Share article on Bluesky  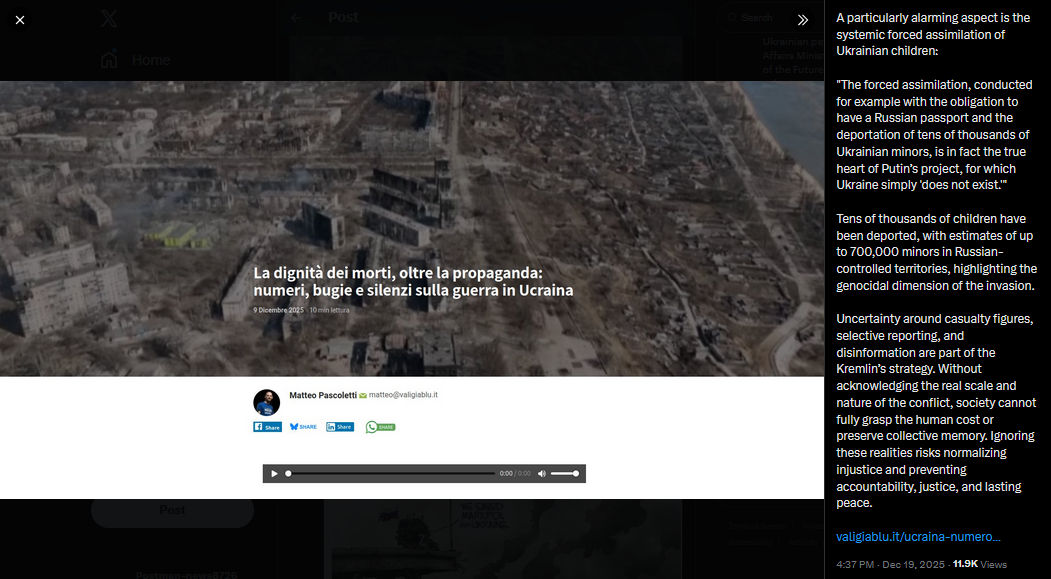point(303,427)
